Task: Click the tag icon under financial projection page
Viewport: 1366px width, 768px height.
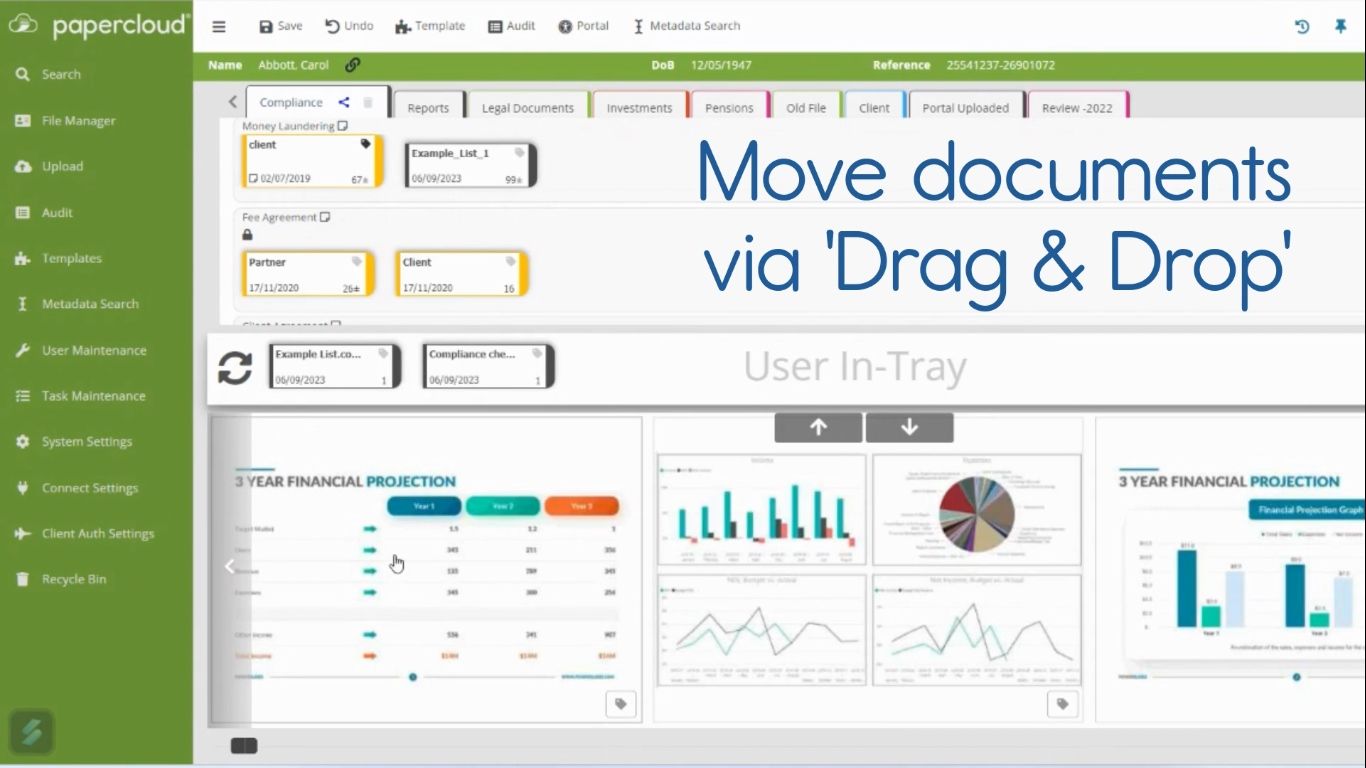Action: coord(620,704)
